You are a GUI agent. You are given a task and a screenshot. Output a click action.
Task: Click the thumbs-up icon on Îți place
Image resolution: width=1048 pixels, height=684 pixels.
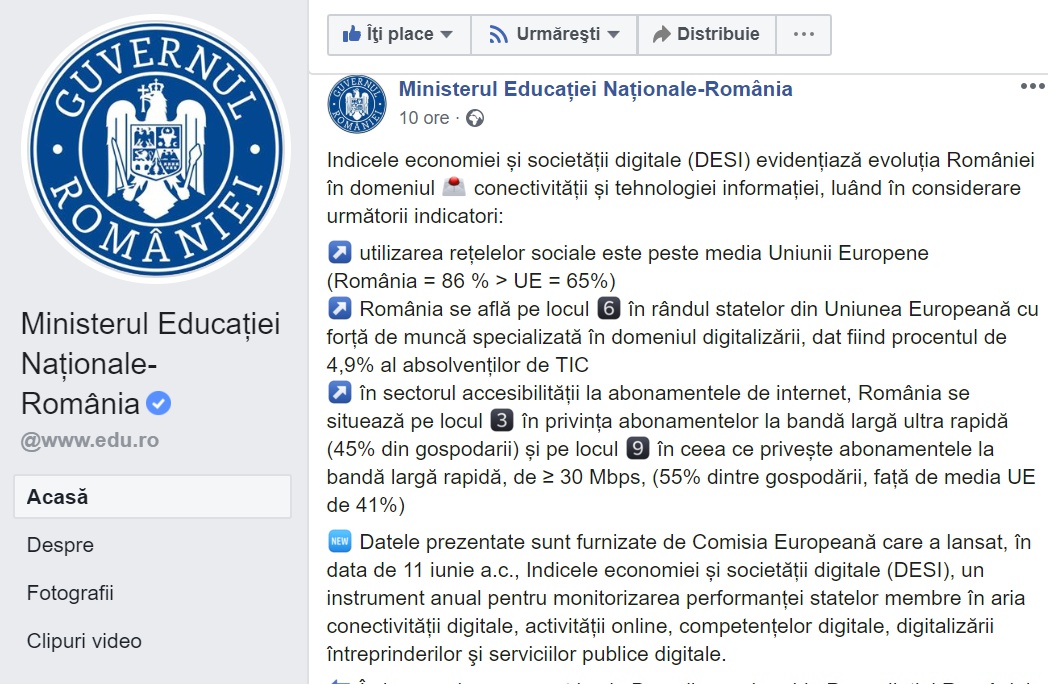coord(352,33)
